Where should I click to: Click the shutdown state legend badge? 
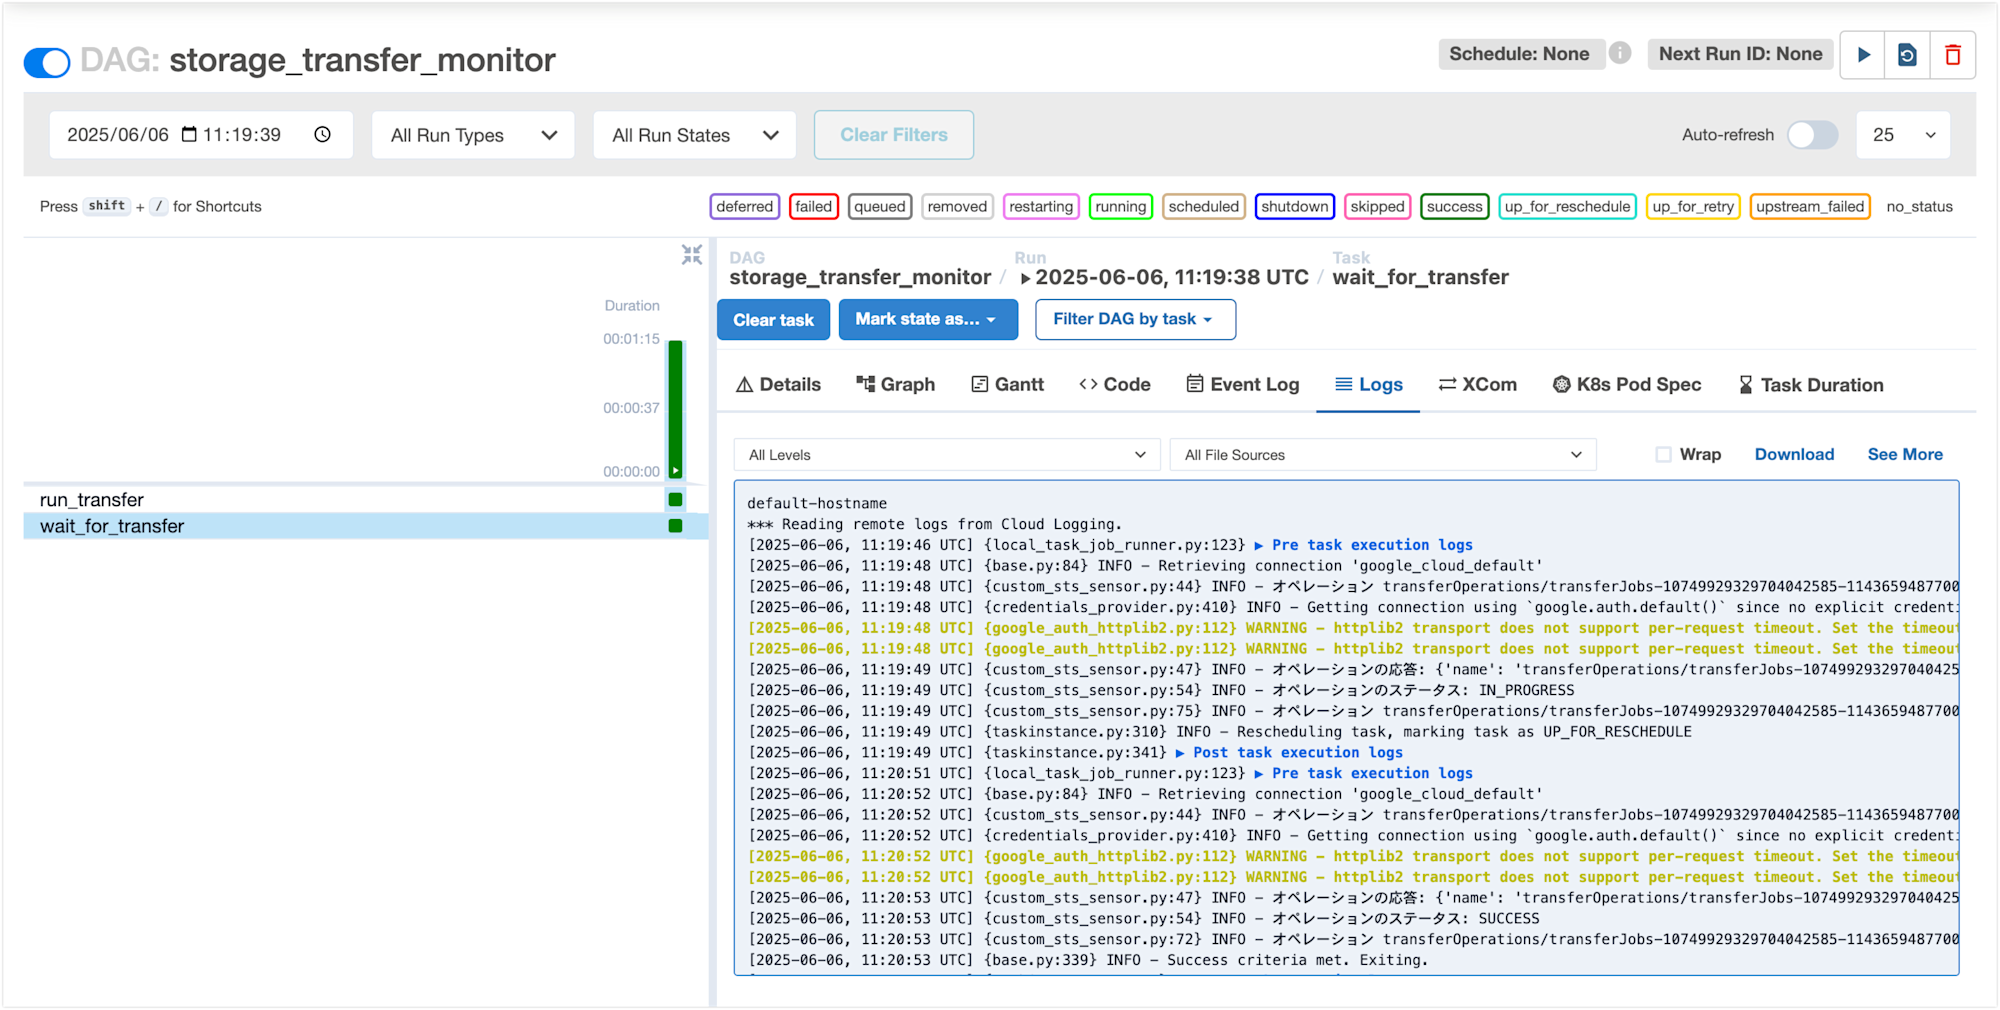[x=1294, y=206]
